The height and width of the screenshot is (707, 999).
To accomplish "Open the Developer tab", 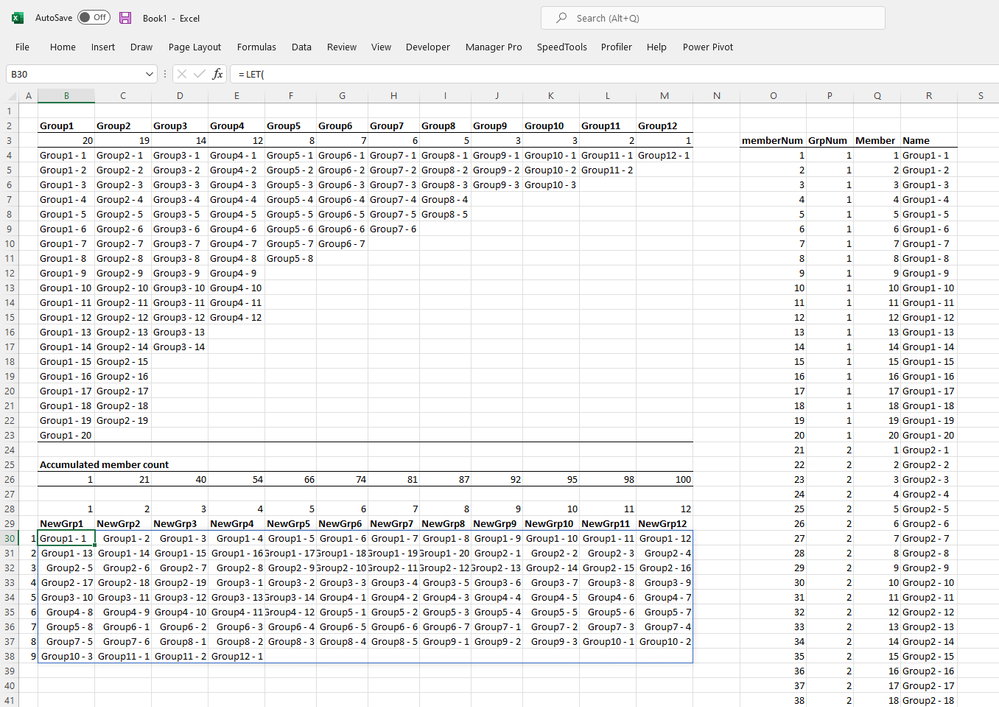I will [428, 47].
